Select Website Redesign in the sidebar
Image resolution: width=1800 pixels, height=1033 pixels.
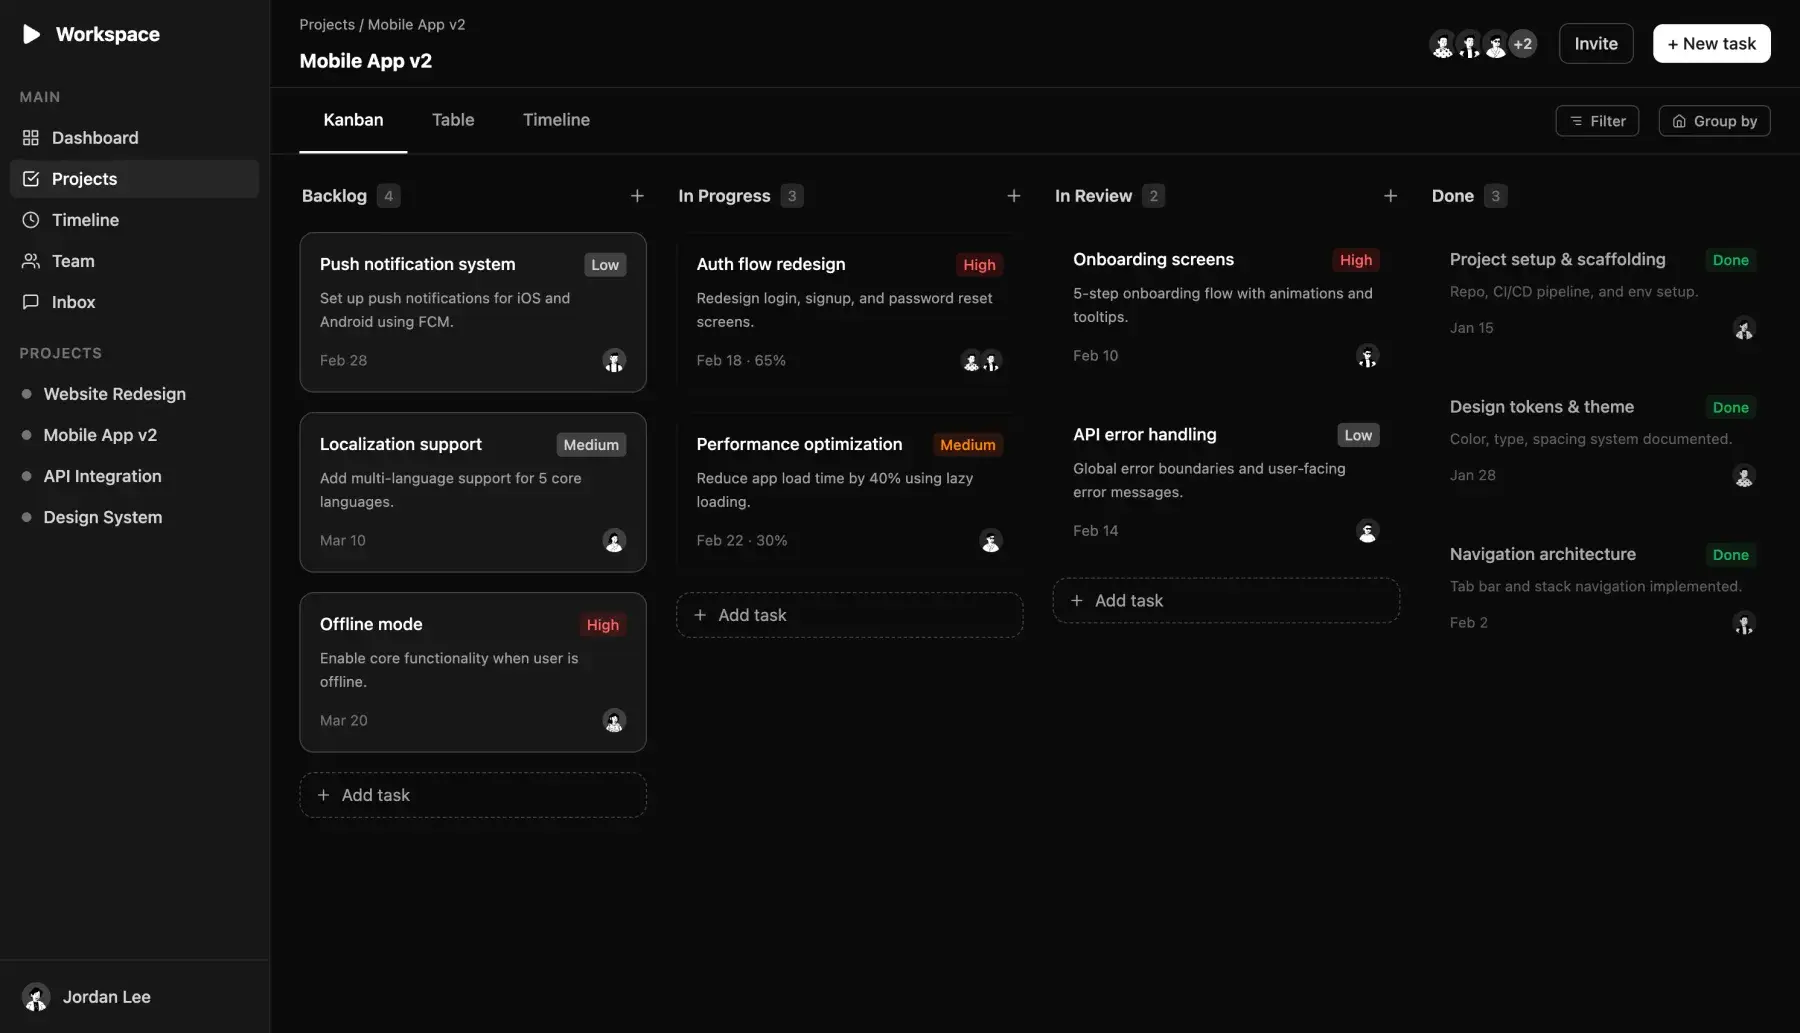coord(114,394)
